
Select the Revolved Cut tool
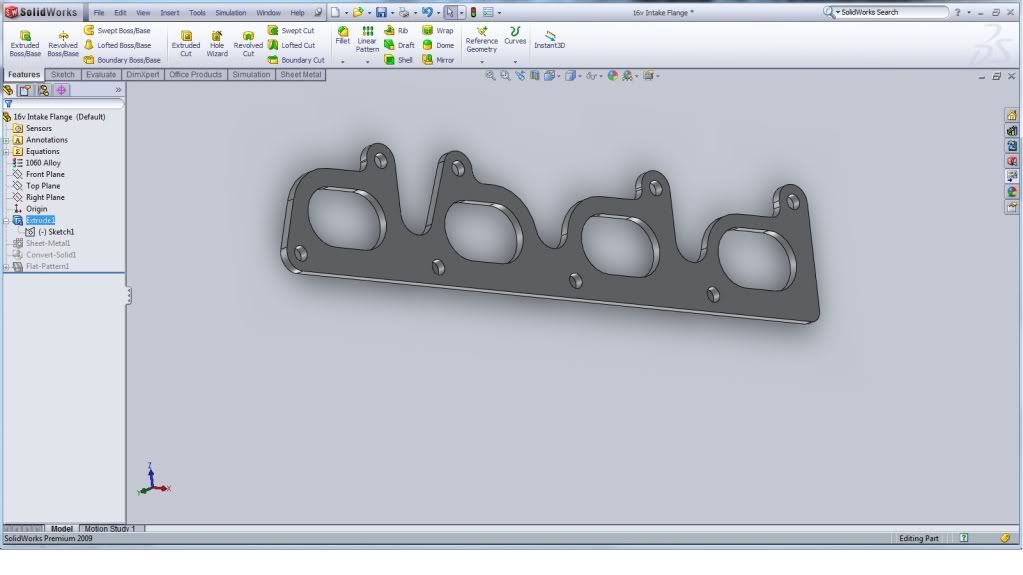click(248, 43)
